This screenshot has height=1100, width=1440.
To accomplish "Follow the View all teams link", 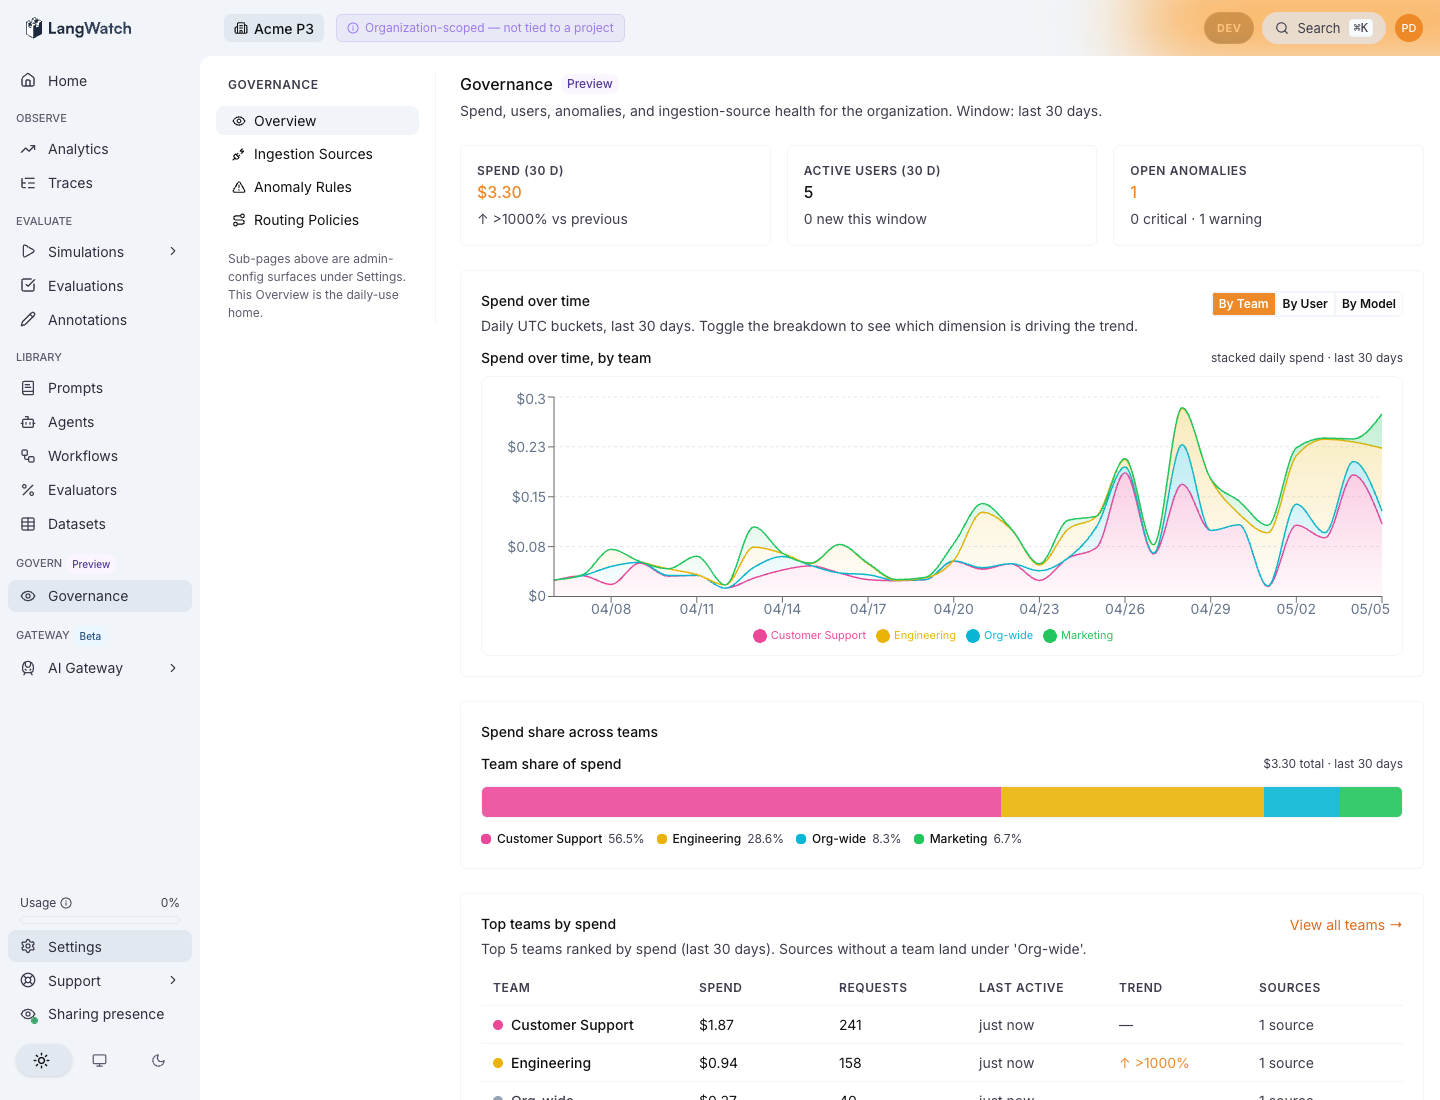I will click(1346, 925).
